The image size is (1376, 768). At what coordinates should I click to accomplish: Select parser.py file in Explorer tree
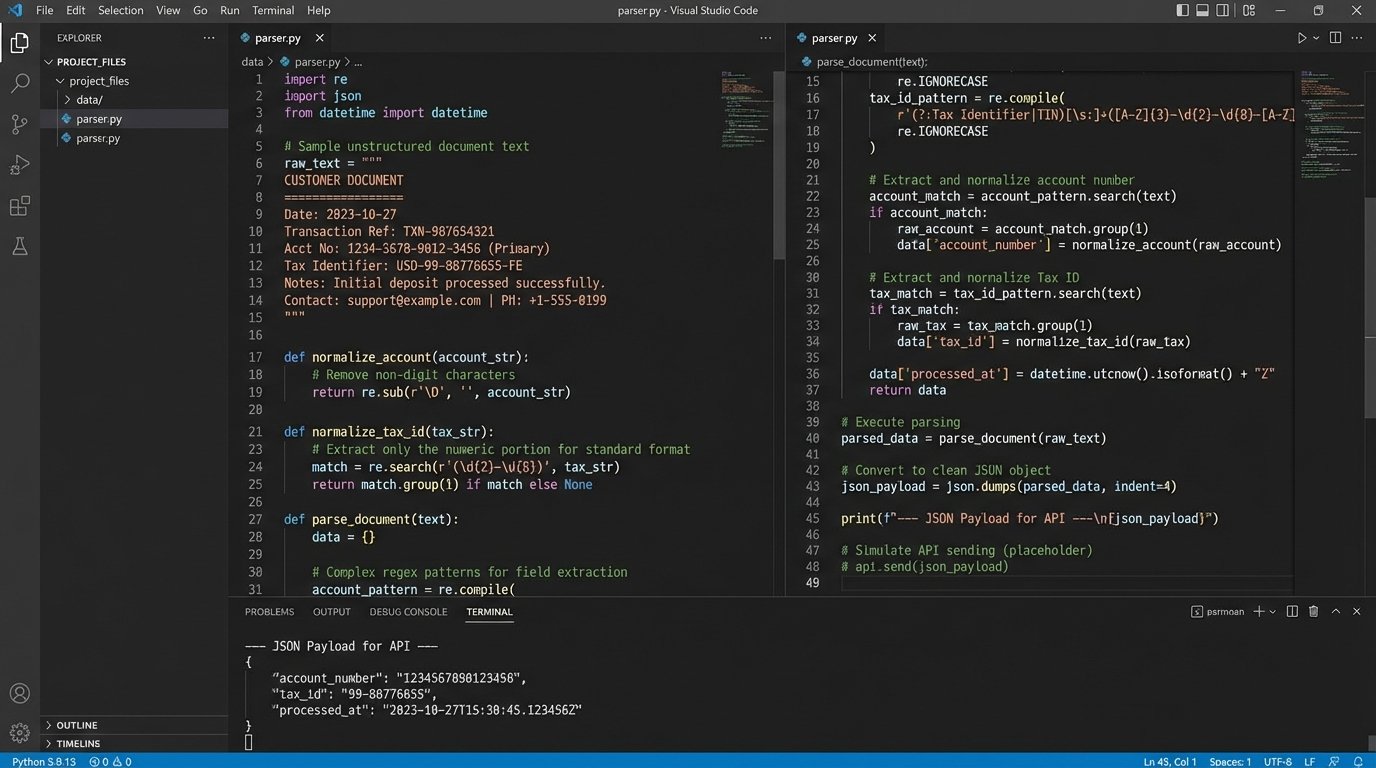(x=99, y=119)
